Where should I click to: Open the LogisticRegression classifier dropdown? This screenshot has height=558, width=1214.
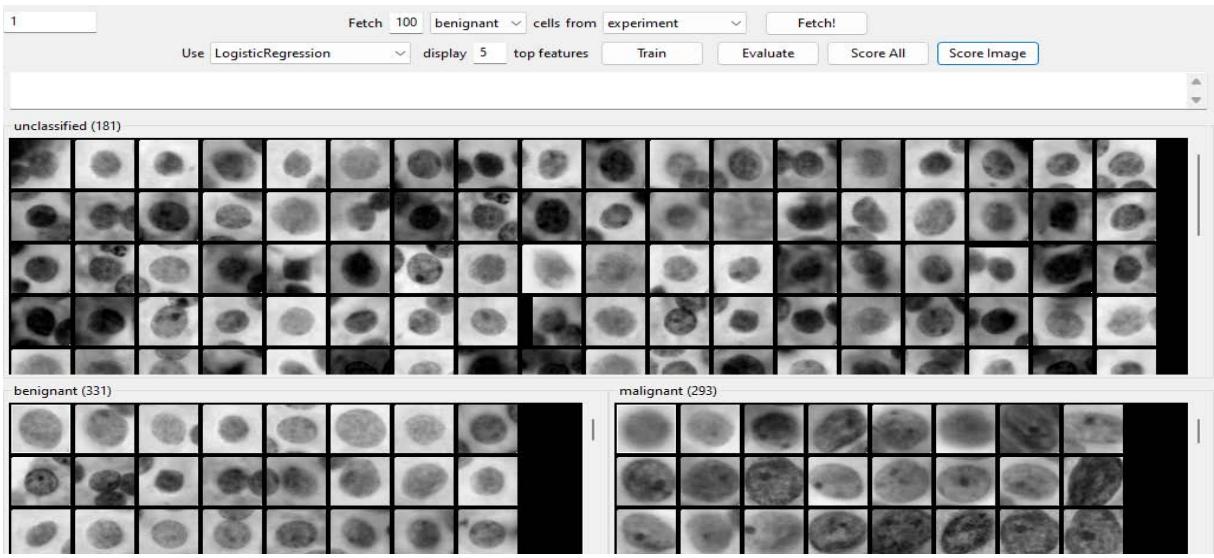tap(310, 54)
